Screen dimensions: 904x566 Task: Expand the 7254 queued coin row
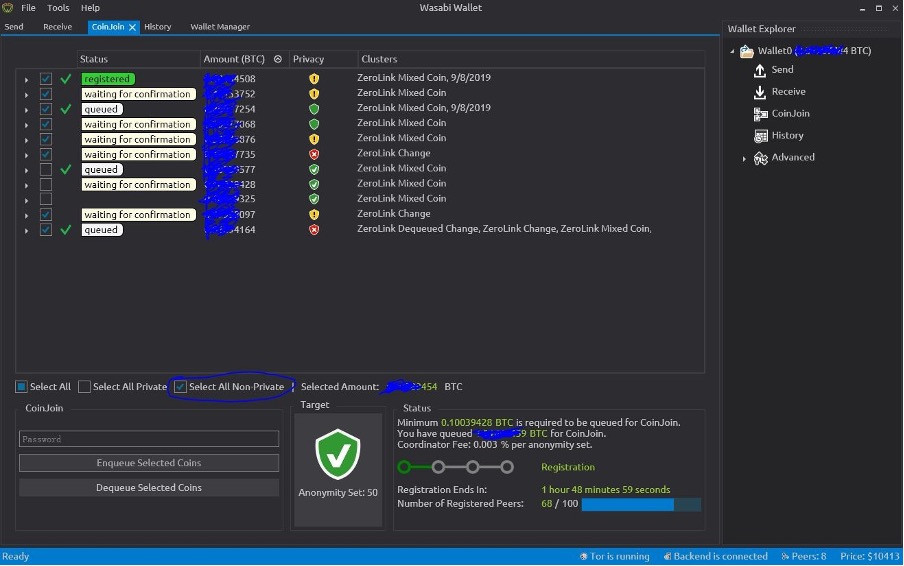tap(26, 110)
